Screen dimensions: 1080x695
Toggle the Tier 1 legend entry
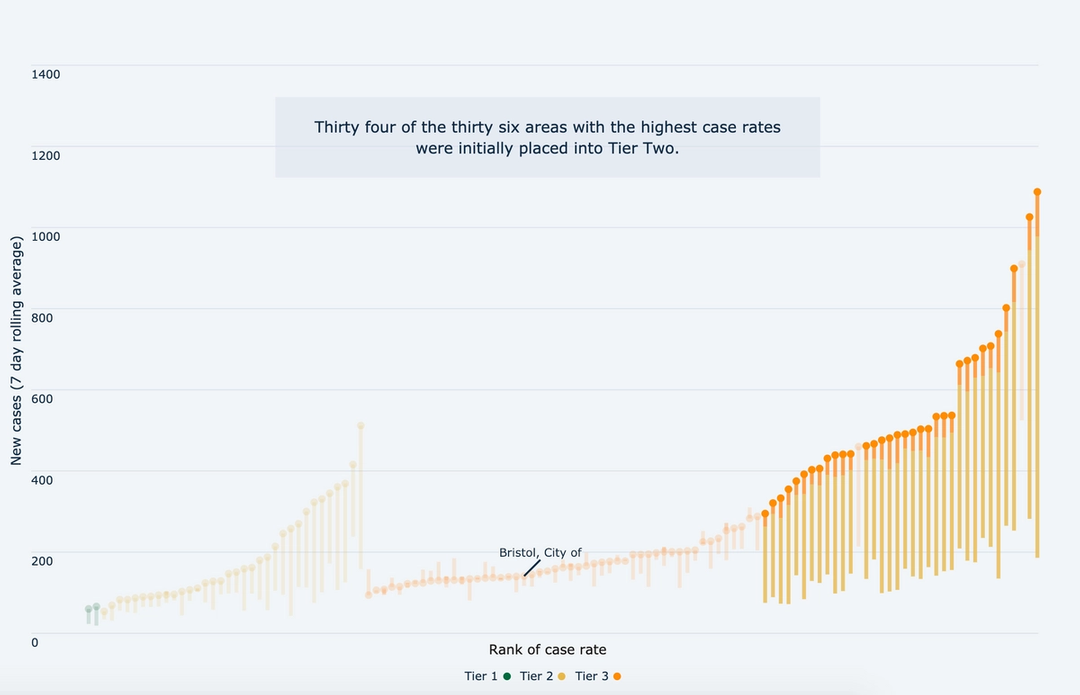point(488,676)
